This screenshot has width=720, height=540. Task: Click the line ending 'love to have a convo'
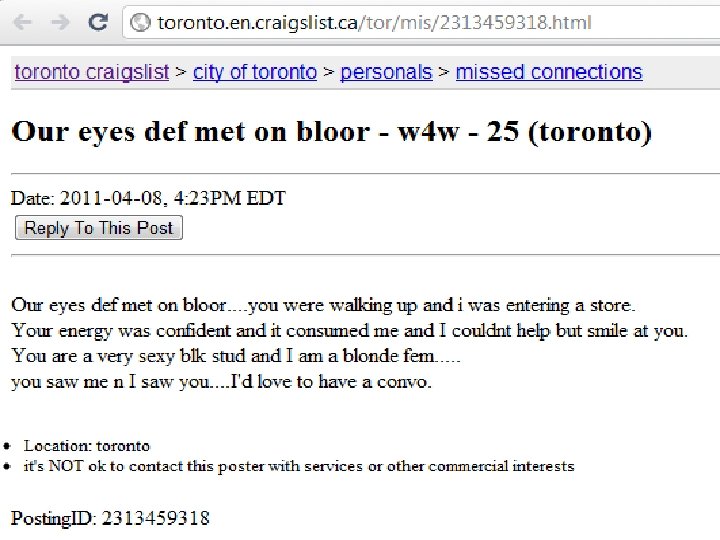click(x=221, y=381)
